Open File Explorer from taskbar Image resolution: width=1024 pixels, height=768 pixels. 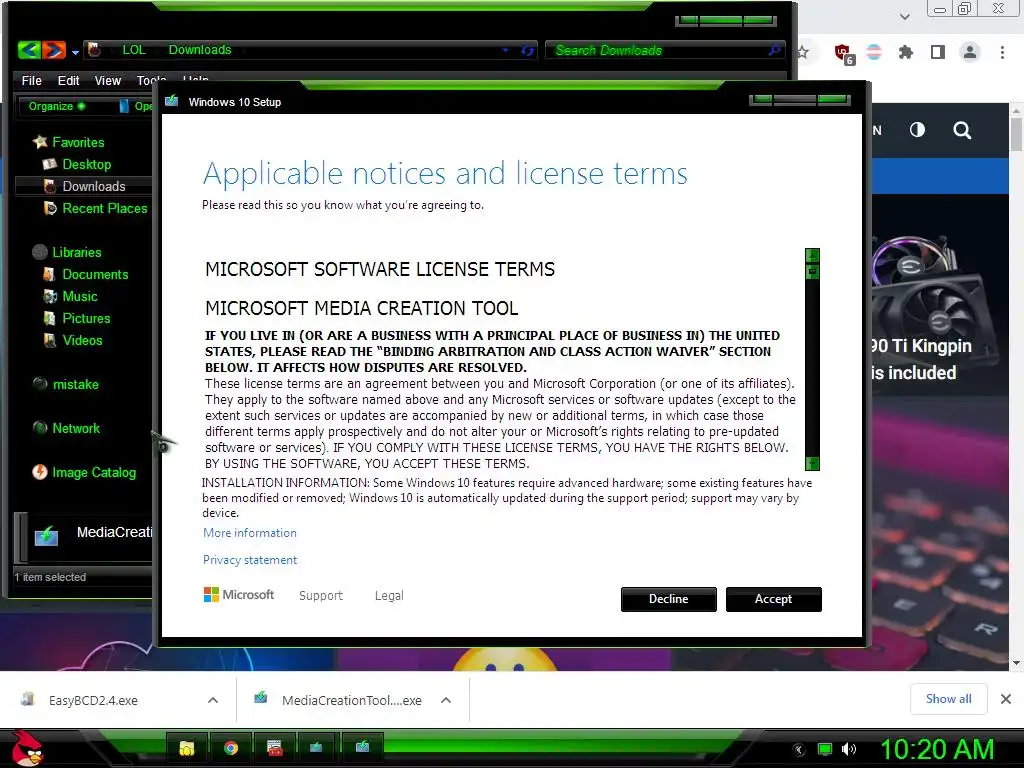(x=187, y=748)
